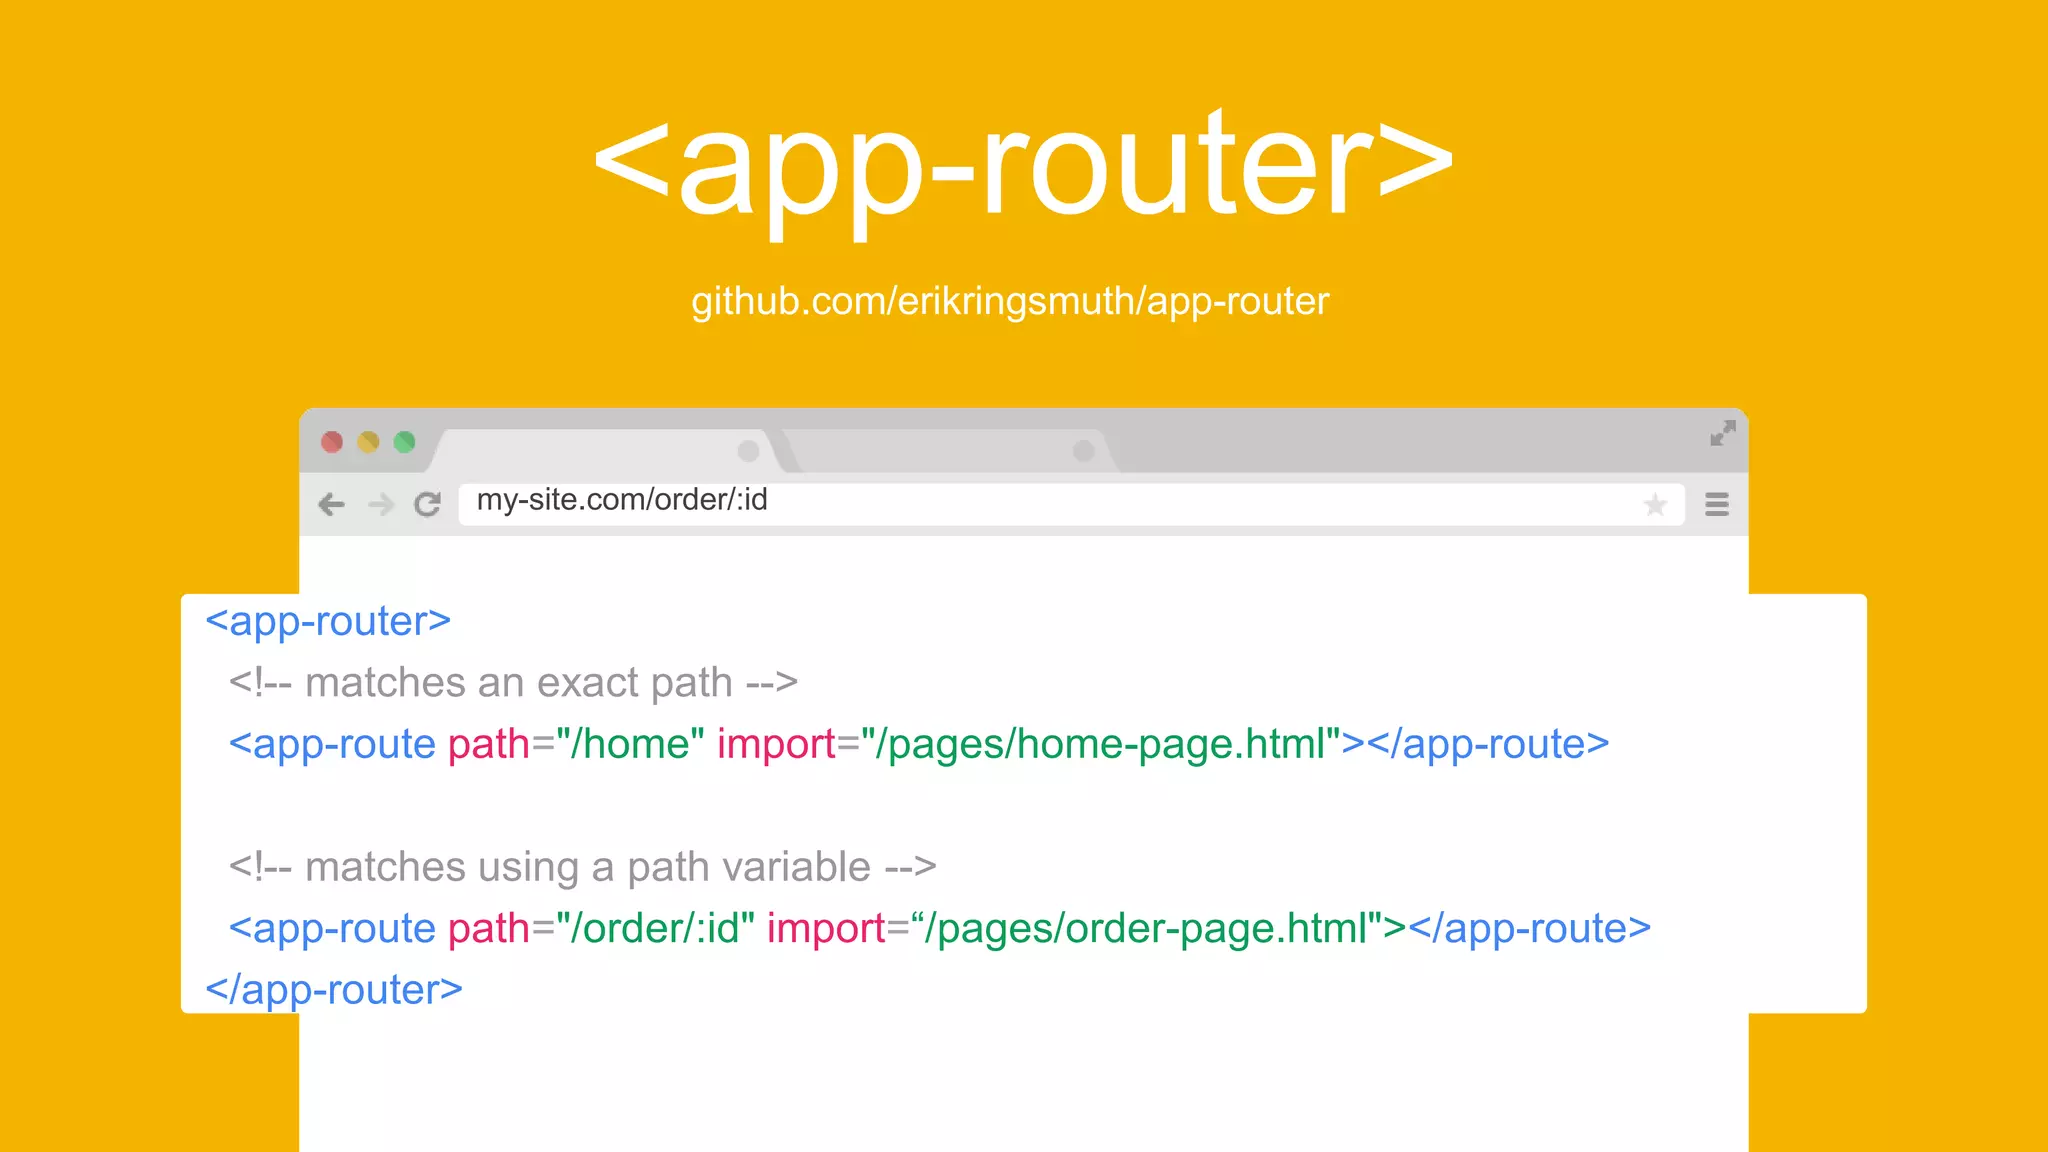Click the "/order/:id" path value
Screen dimensions: 2048x1152
coord(655,929)
